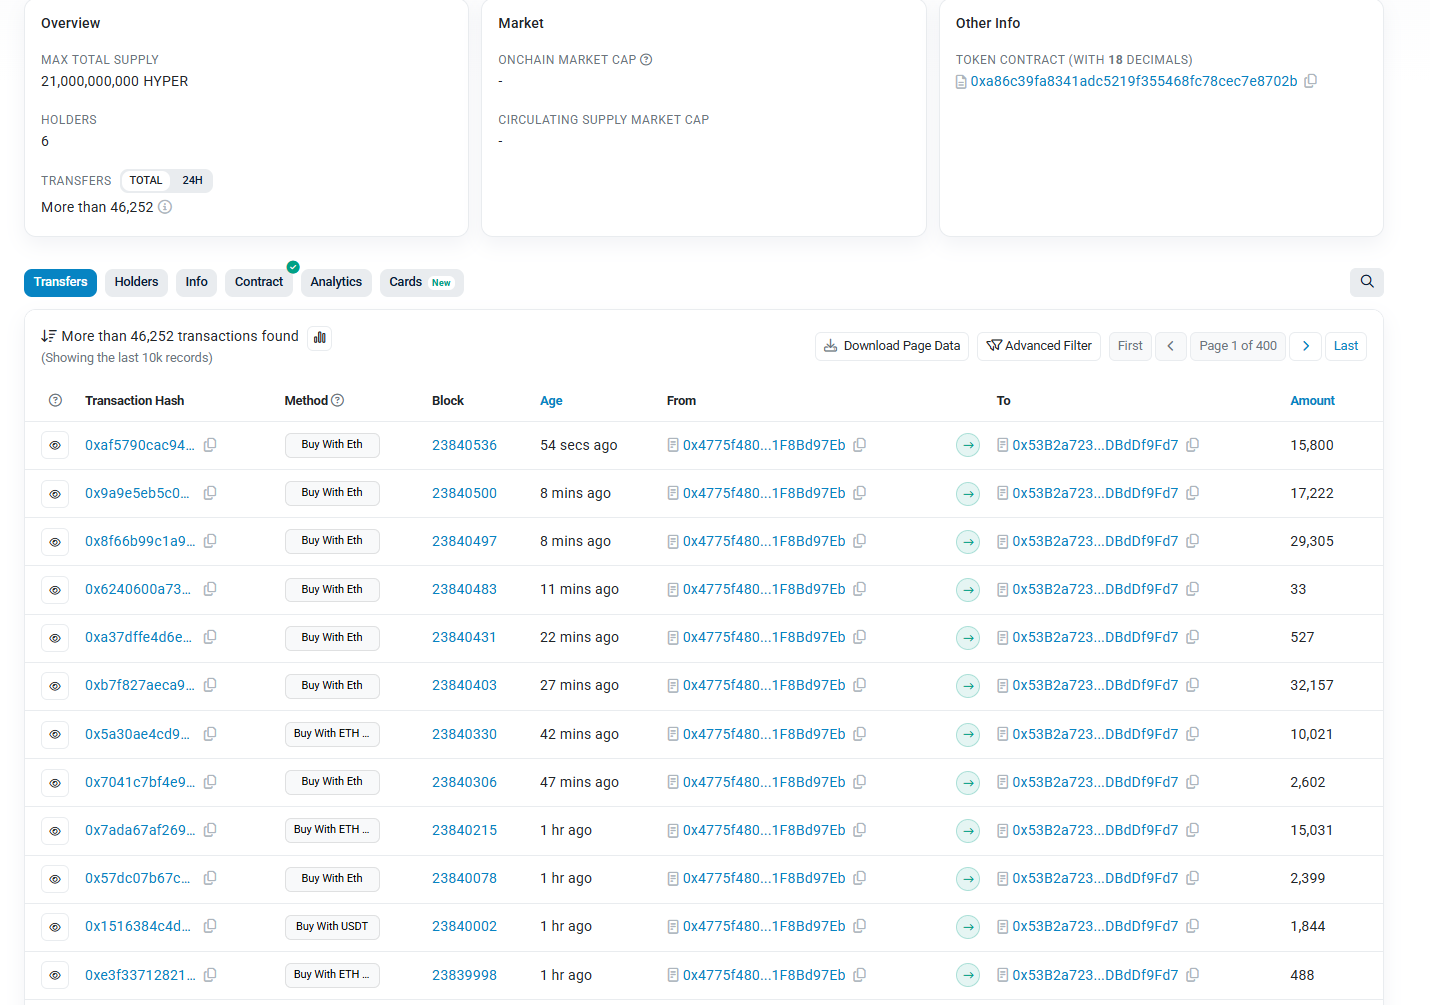Copy the HYPER token contract address
1430x1005 pixels.
click(x=1310, y=81)
